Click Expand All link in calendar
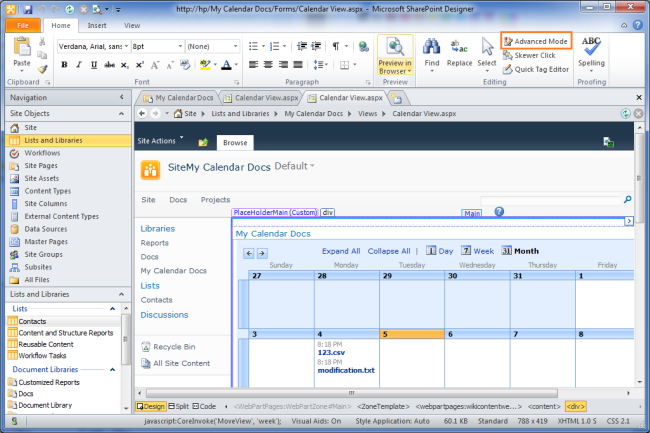This screenshot has height=433, width=650. pyautogui.click(x=341, y=251)
